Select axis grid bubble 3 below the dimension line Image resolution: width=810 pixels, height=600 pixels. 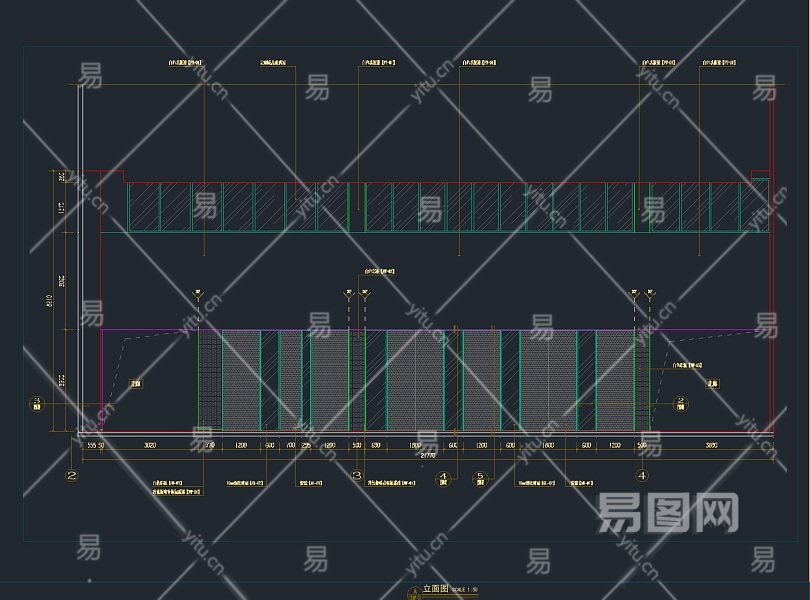tap(356, 475)
